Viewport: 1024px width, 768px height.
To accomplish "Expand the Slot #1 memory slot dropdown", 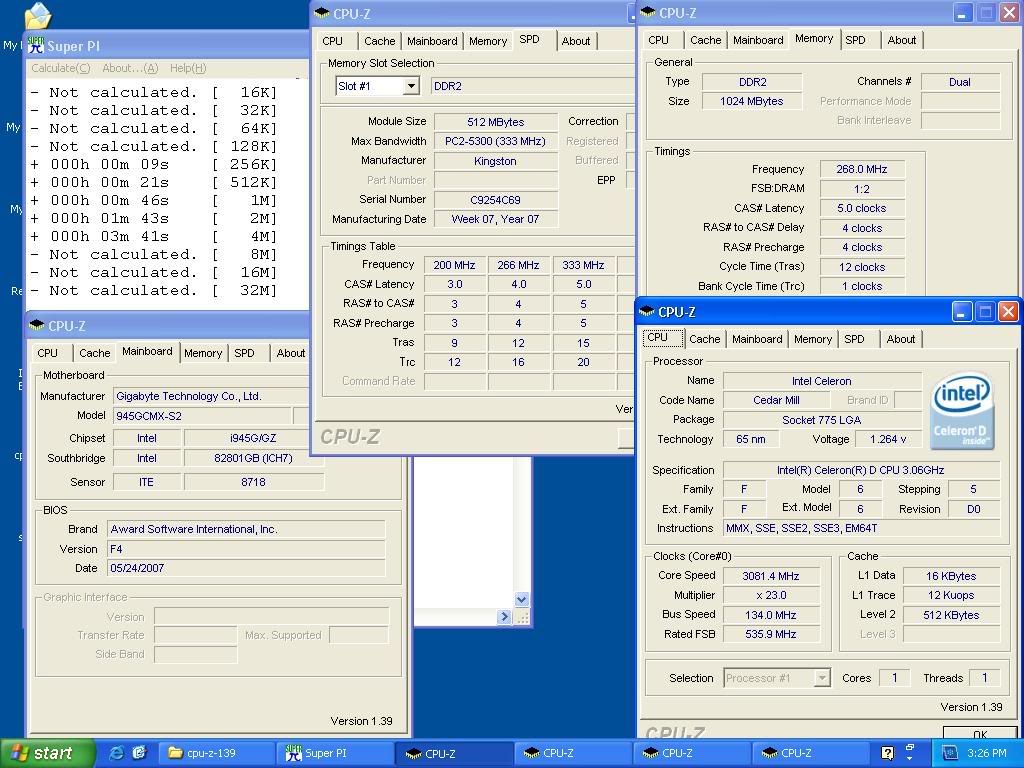I will click(410, 86).
